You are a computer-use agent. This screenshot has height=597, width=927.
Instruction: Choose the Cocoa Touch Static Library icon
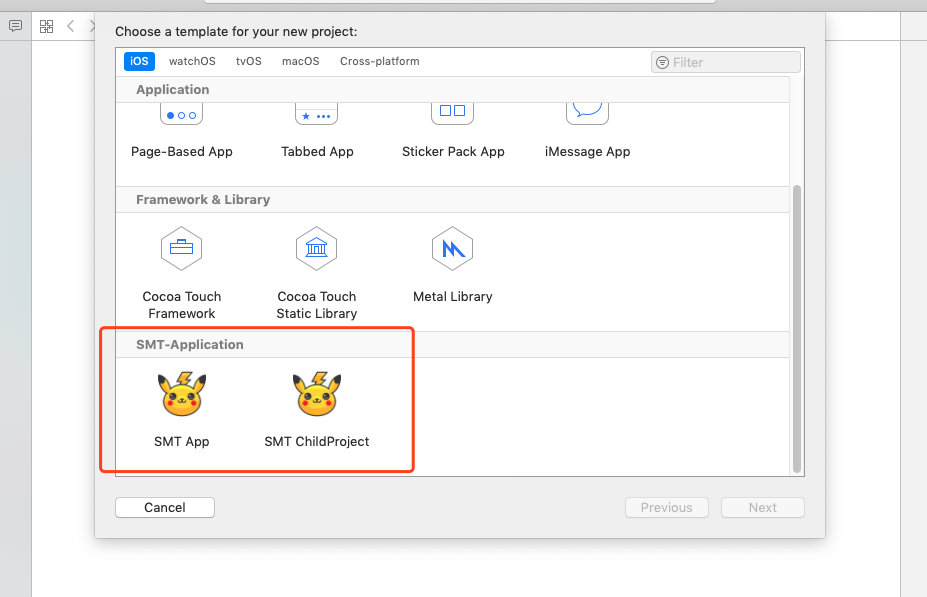316,248
